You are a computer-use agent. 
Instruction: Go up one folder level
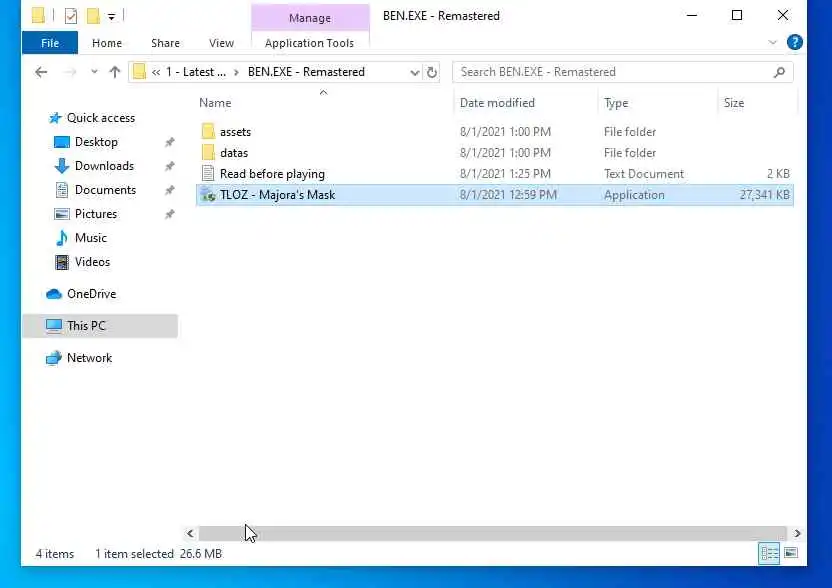[115, 72]
